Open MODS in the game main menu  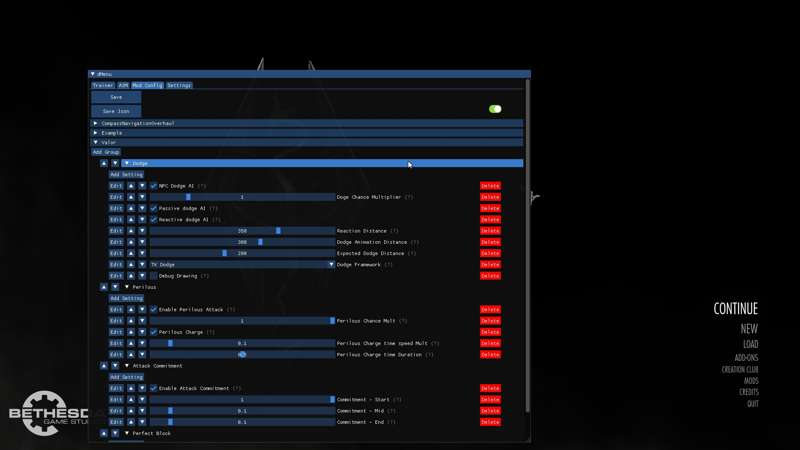tap(751, 381)
